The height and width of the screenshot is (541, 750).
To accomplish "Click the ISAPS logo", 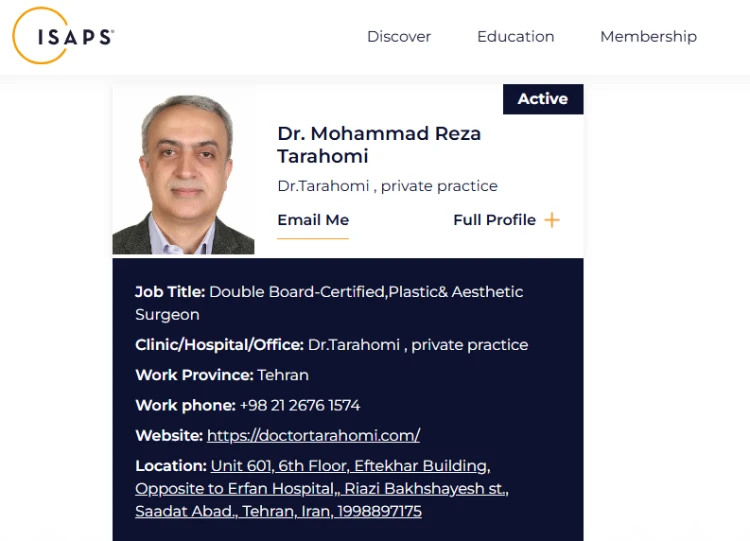I will [x=64, y=36].
